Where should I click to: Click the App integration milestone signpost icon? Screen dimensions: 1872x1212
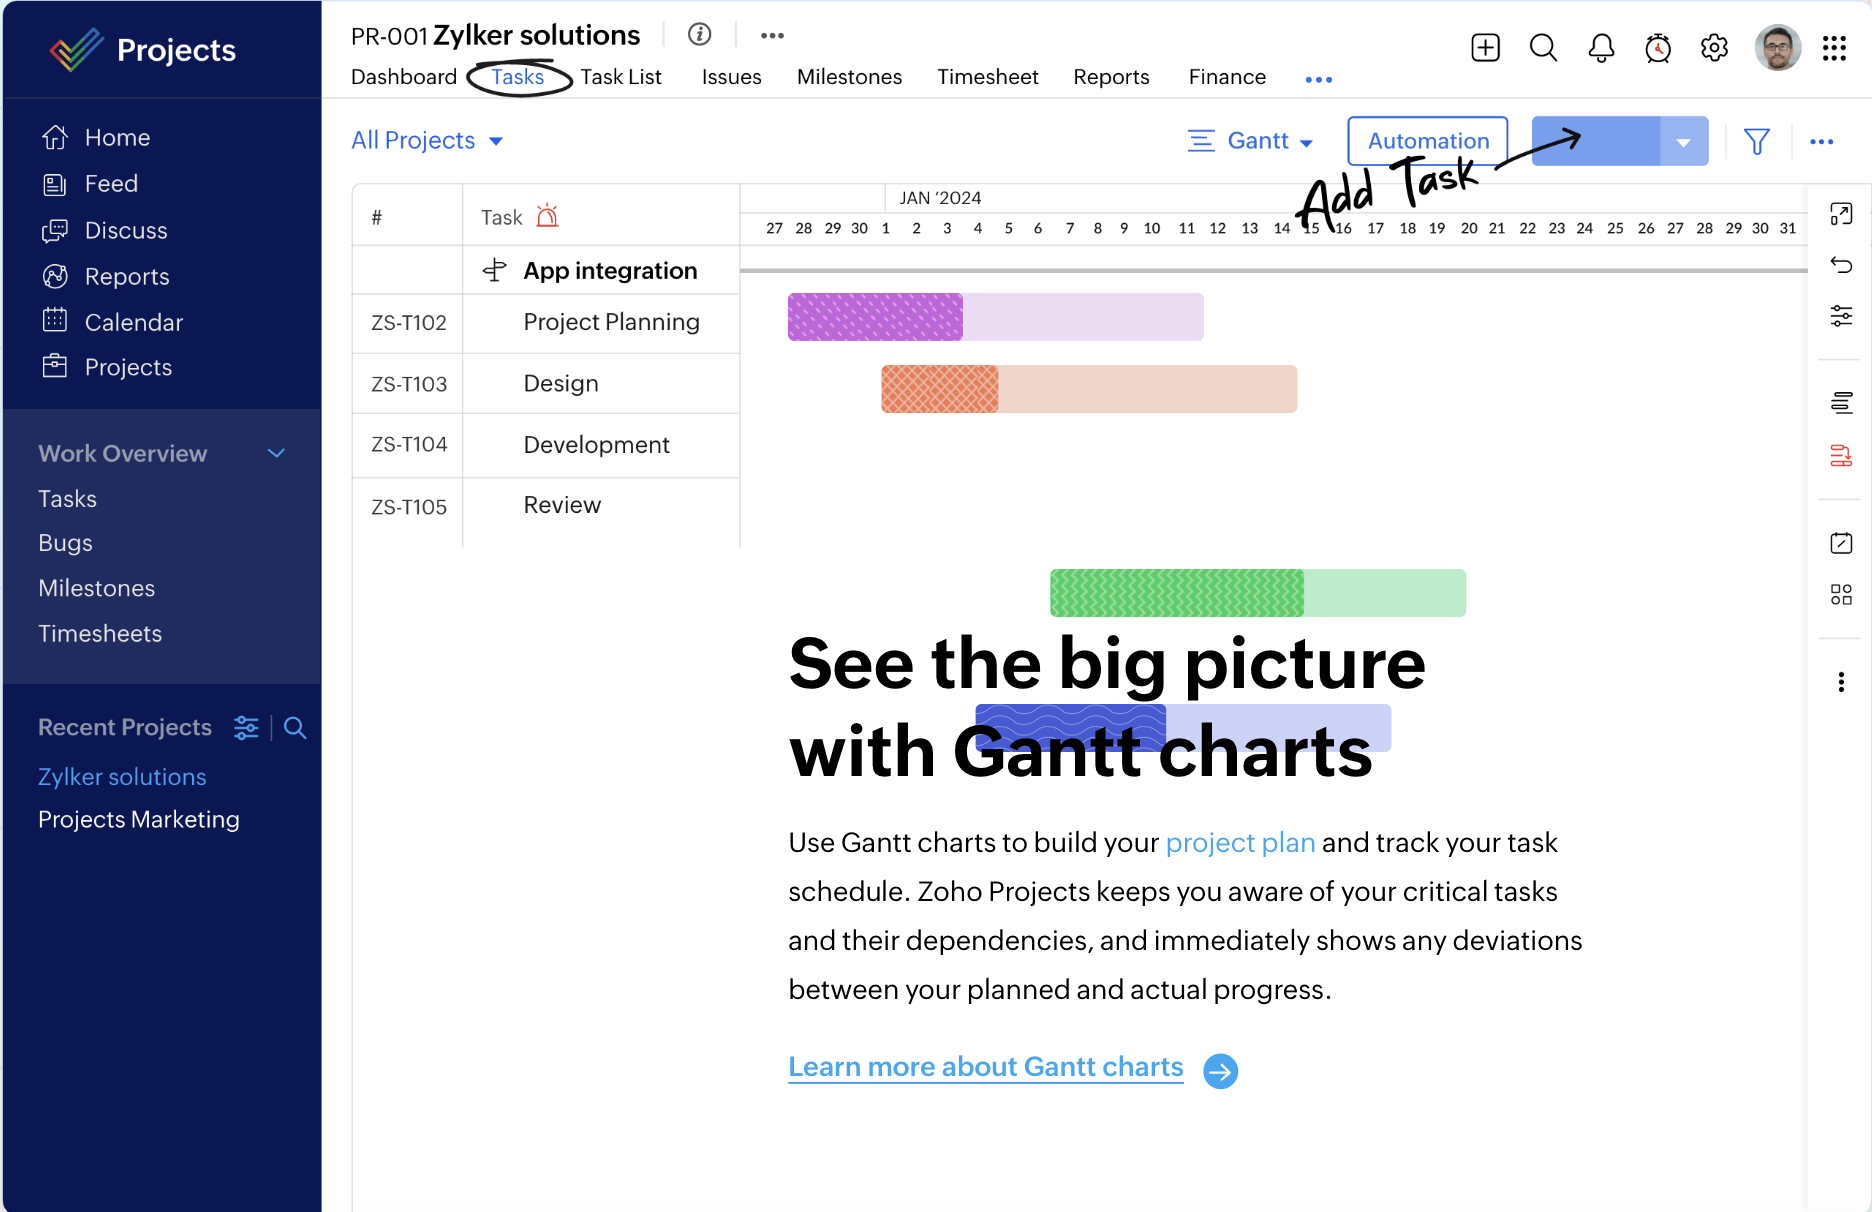[x=494, y=270]
